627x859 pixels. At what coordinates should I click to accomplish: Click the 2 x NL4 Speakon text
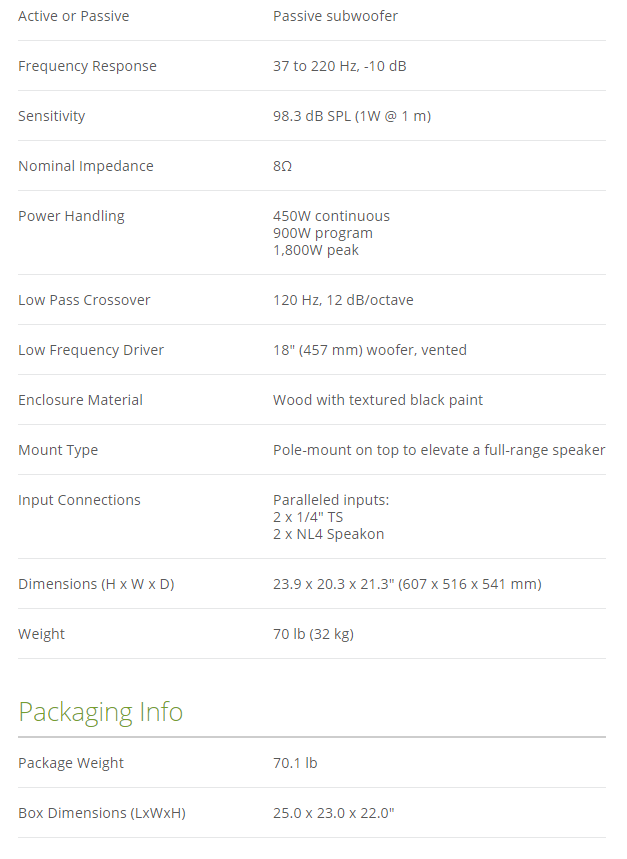(328, 534)
